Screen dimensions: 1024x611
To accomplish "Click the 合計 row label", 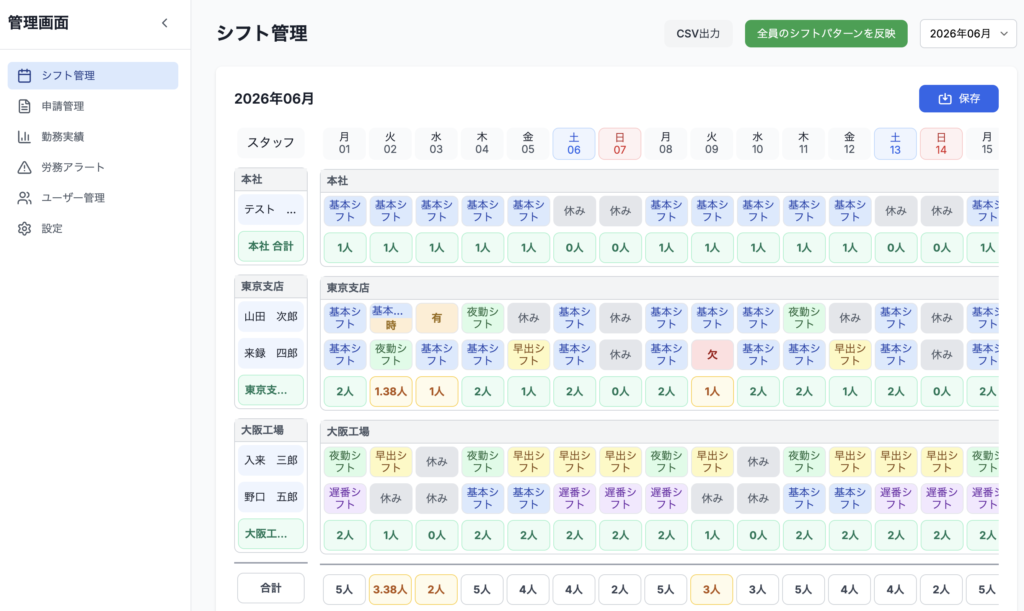I will [270, 588].
